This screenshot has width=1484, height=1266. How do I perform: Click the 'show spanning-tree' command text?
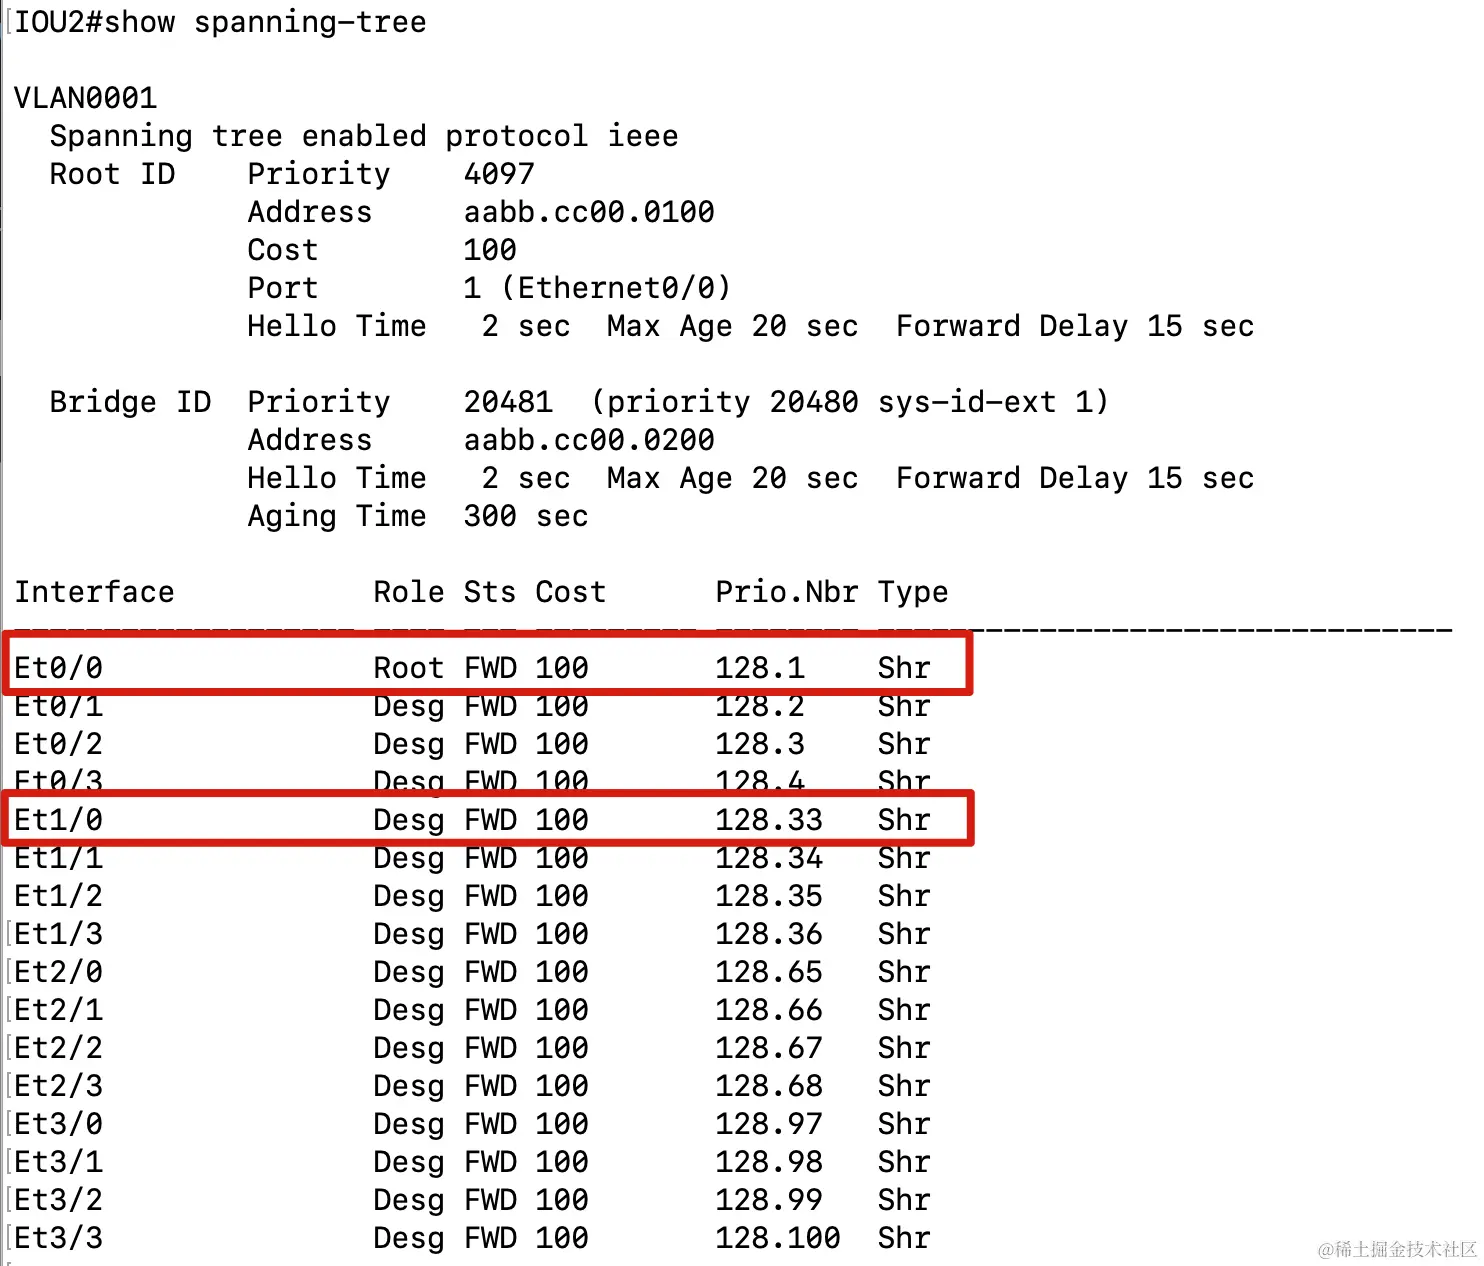264,22
